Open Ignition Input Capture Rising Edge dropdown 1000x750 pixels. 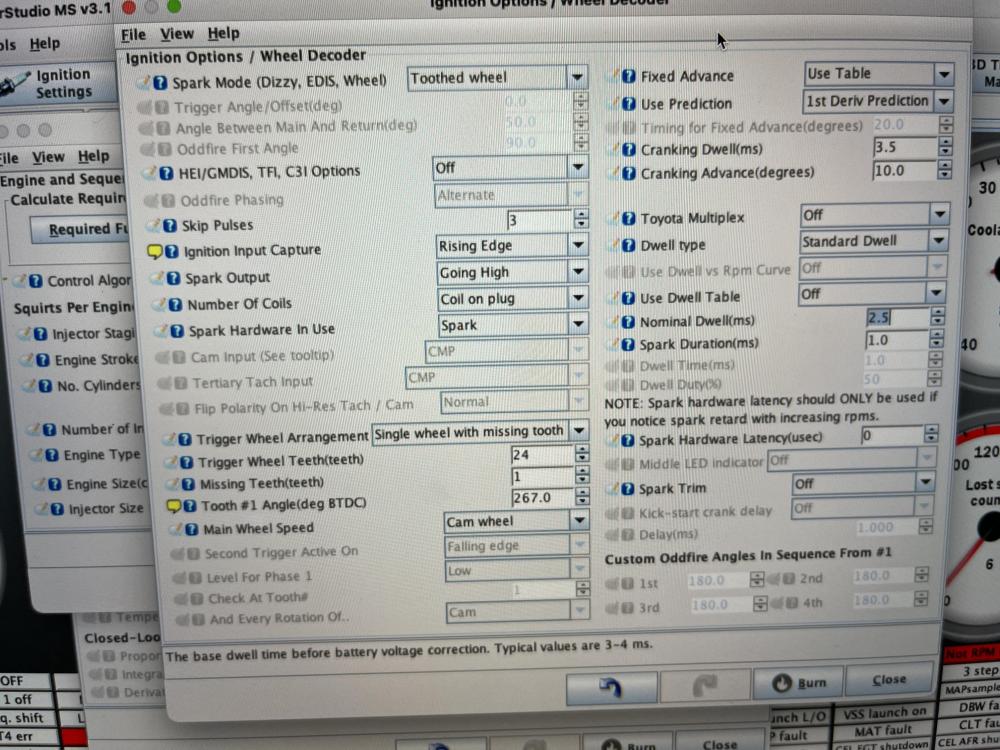[x=511, y=246]
